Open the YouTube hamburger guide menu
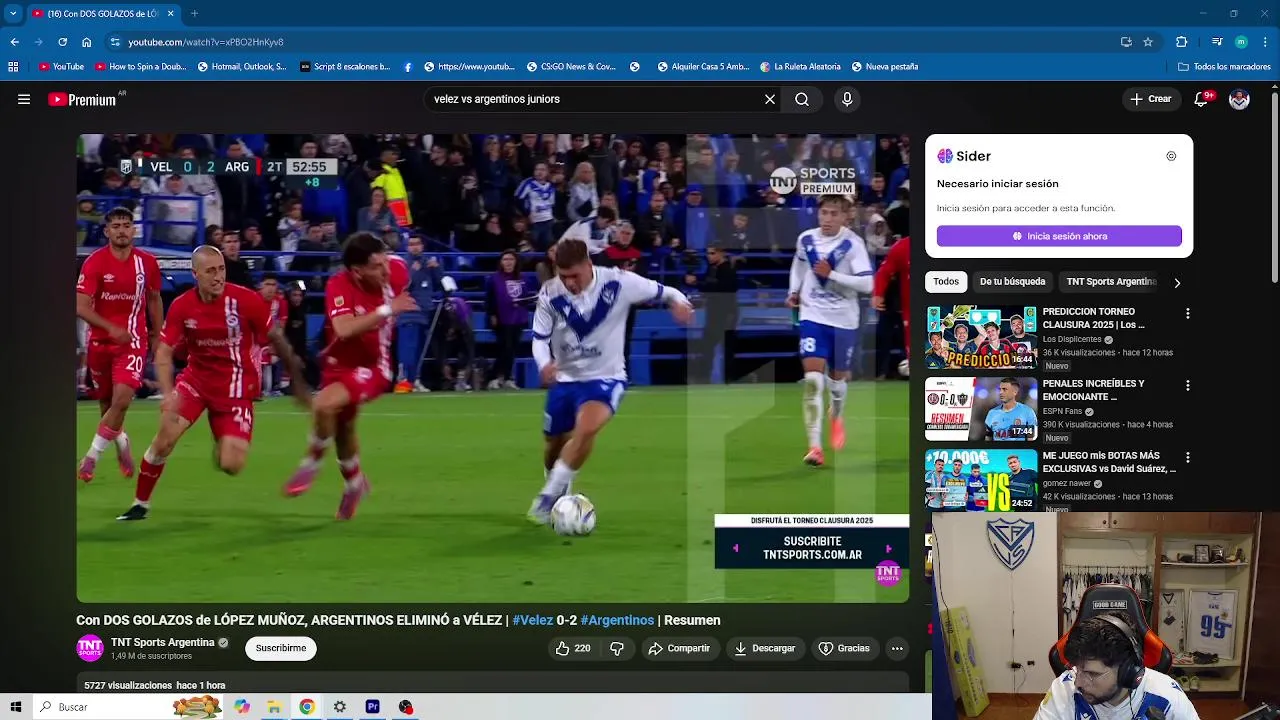 coord(24,99)
